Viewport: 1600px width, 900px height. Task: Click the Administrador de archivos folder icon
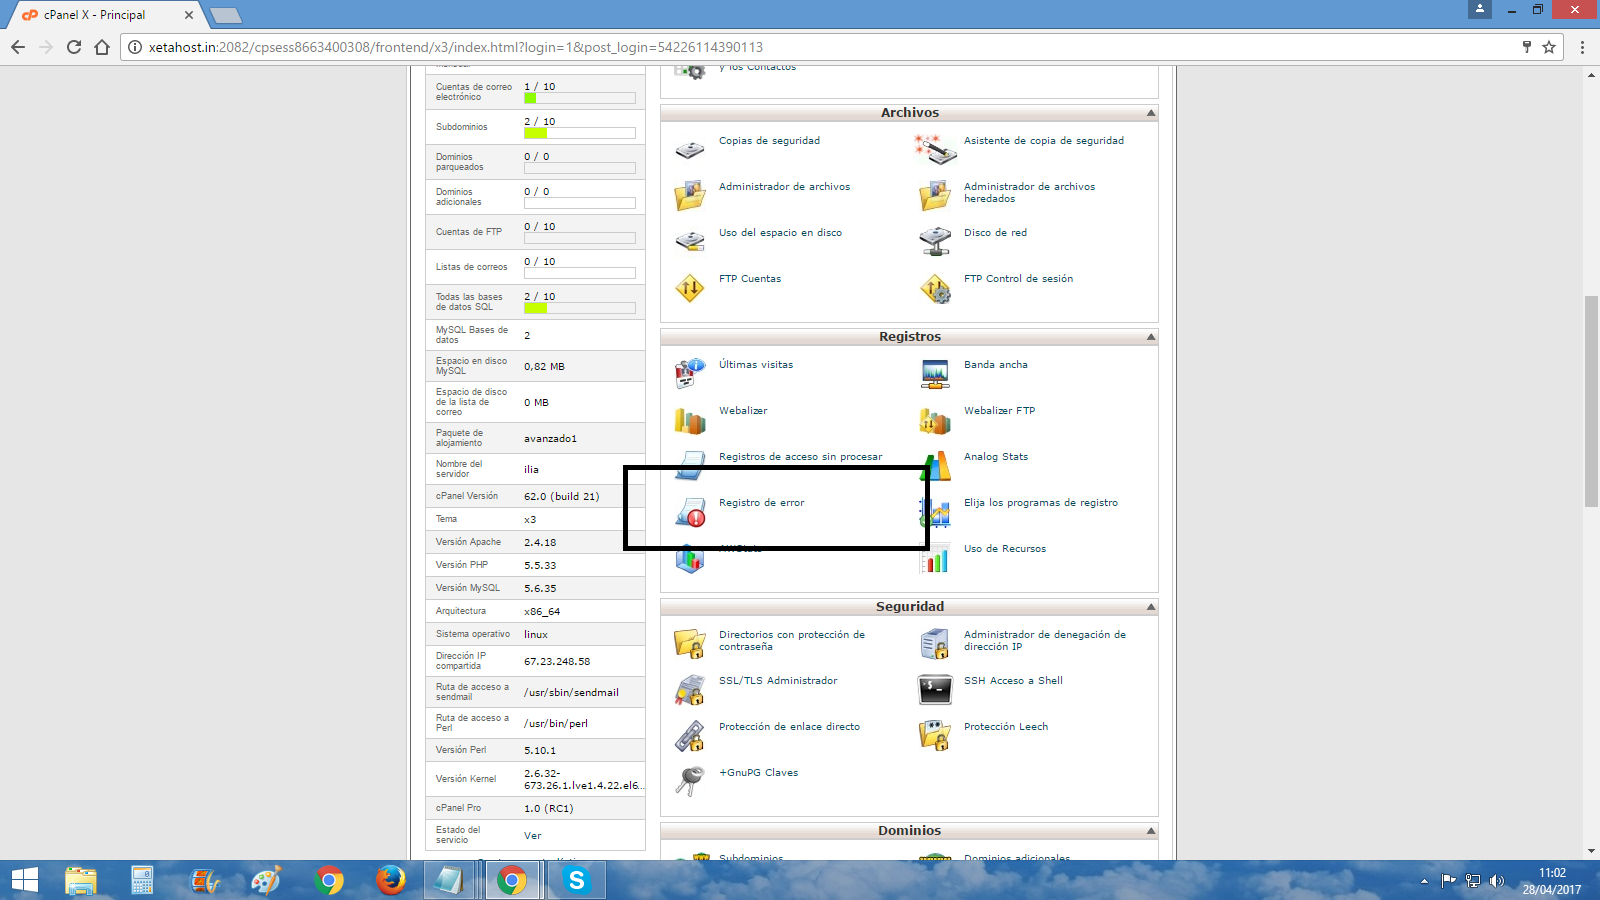pos(689,196)
